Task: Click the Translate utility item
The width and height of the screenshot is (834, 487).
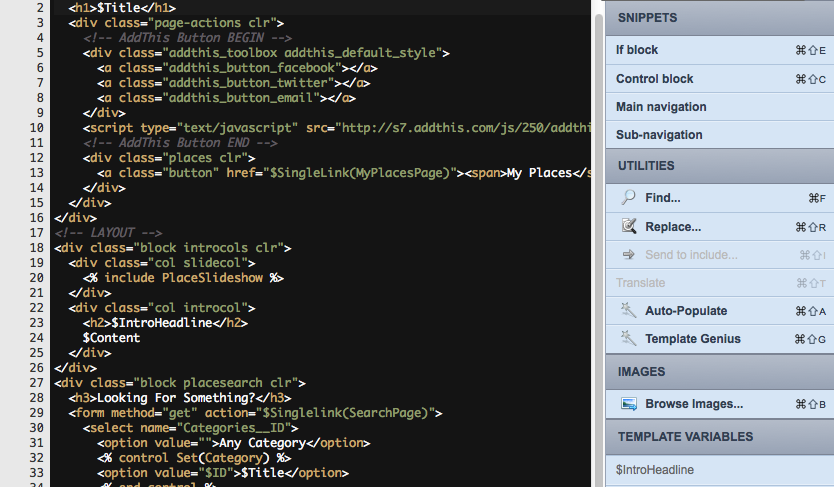Action: pos(640,283)
